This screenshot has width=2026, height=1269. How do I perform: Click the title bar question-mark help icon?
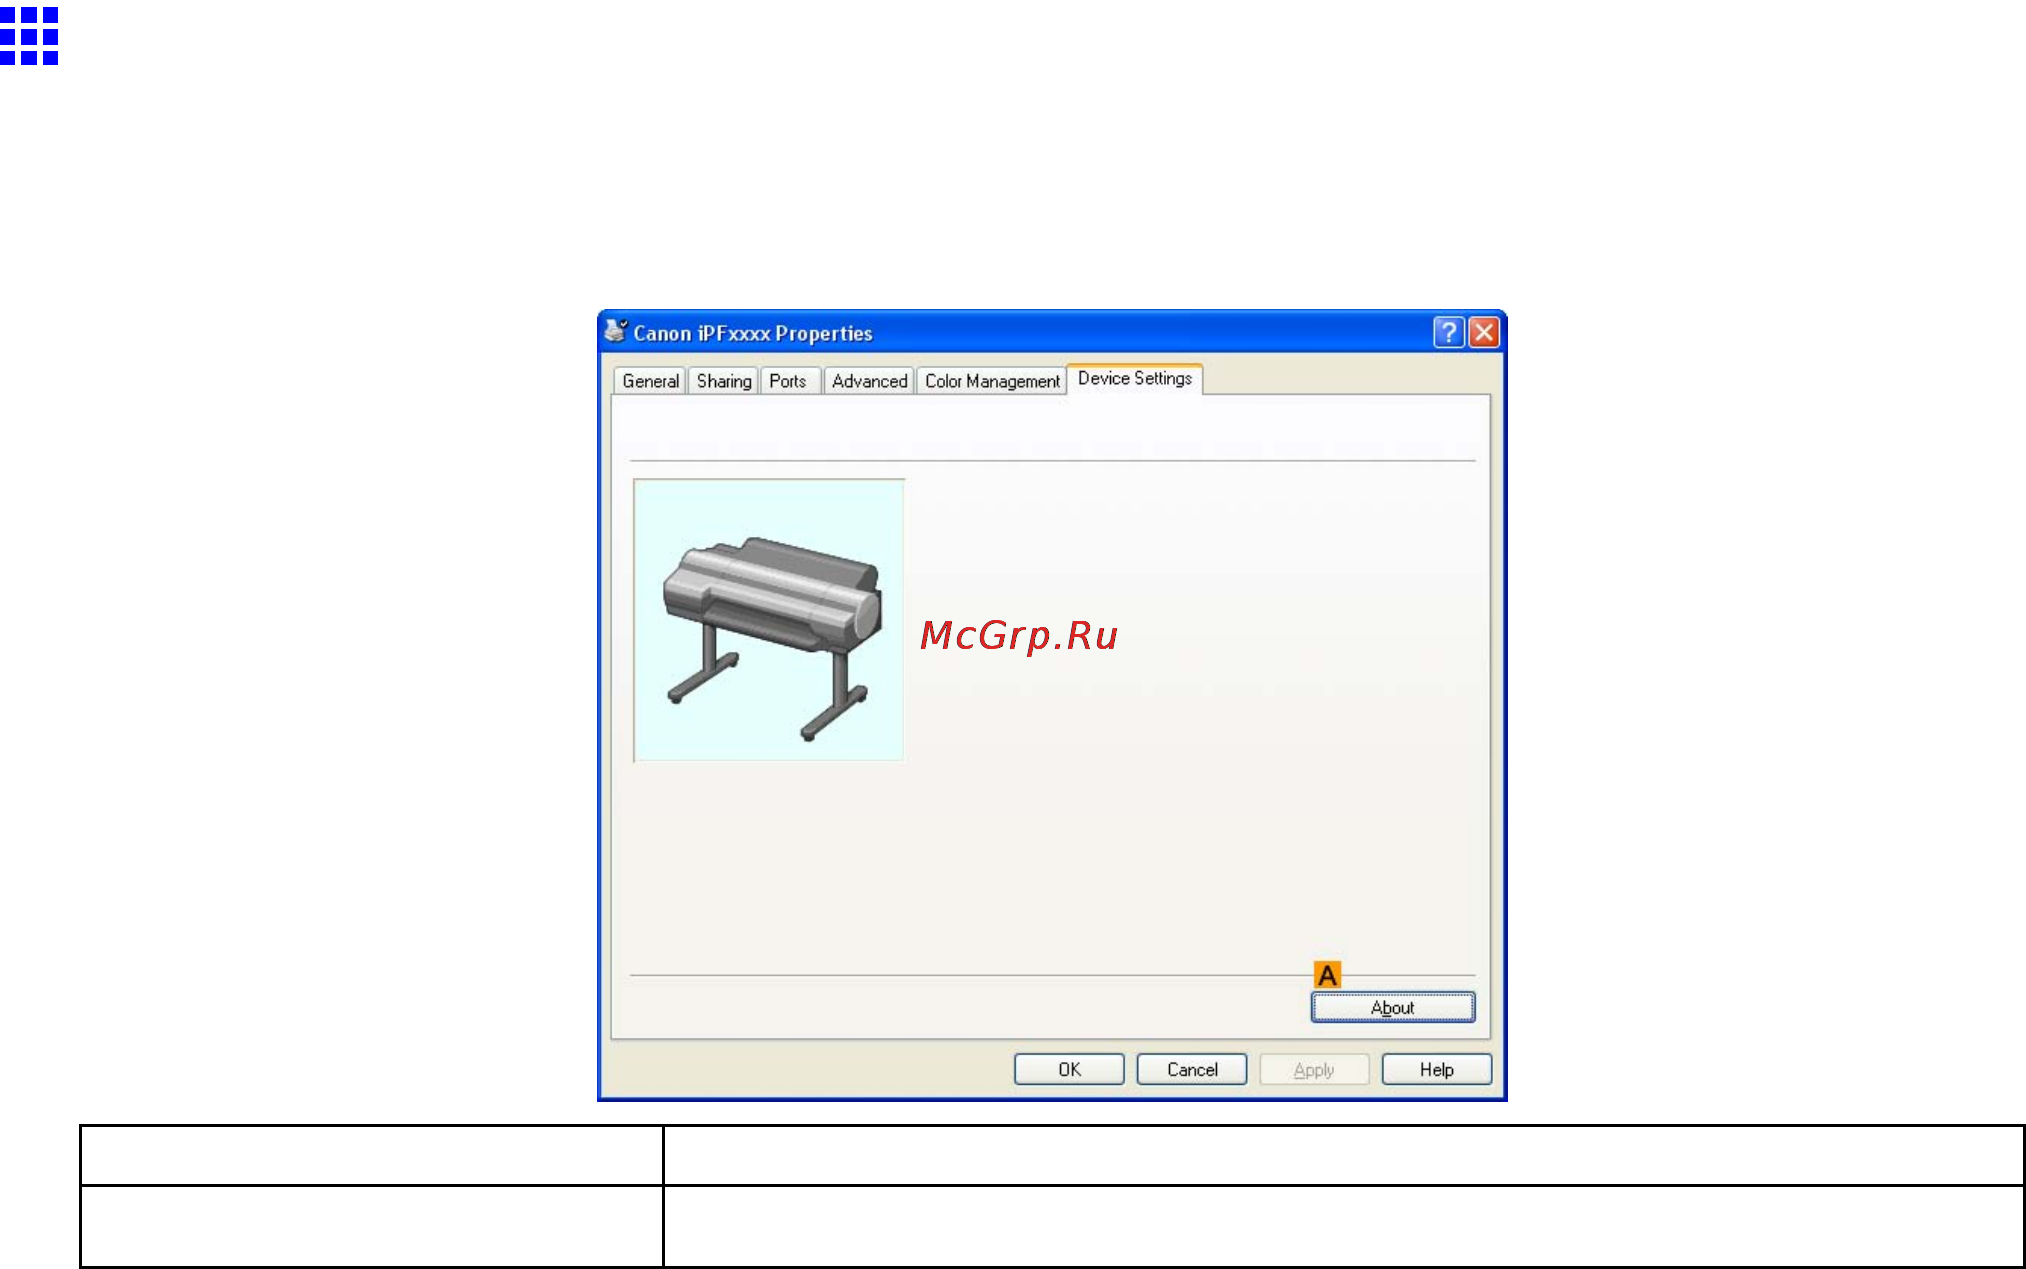pyautogui.click(x=1449, y=332)
